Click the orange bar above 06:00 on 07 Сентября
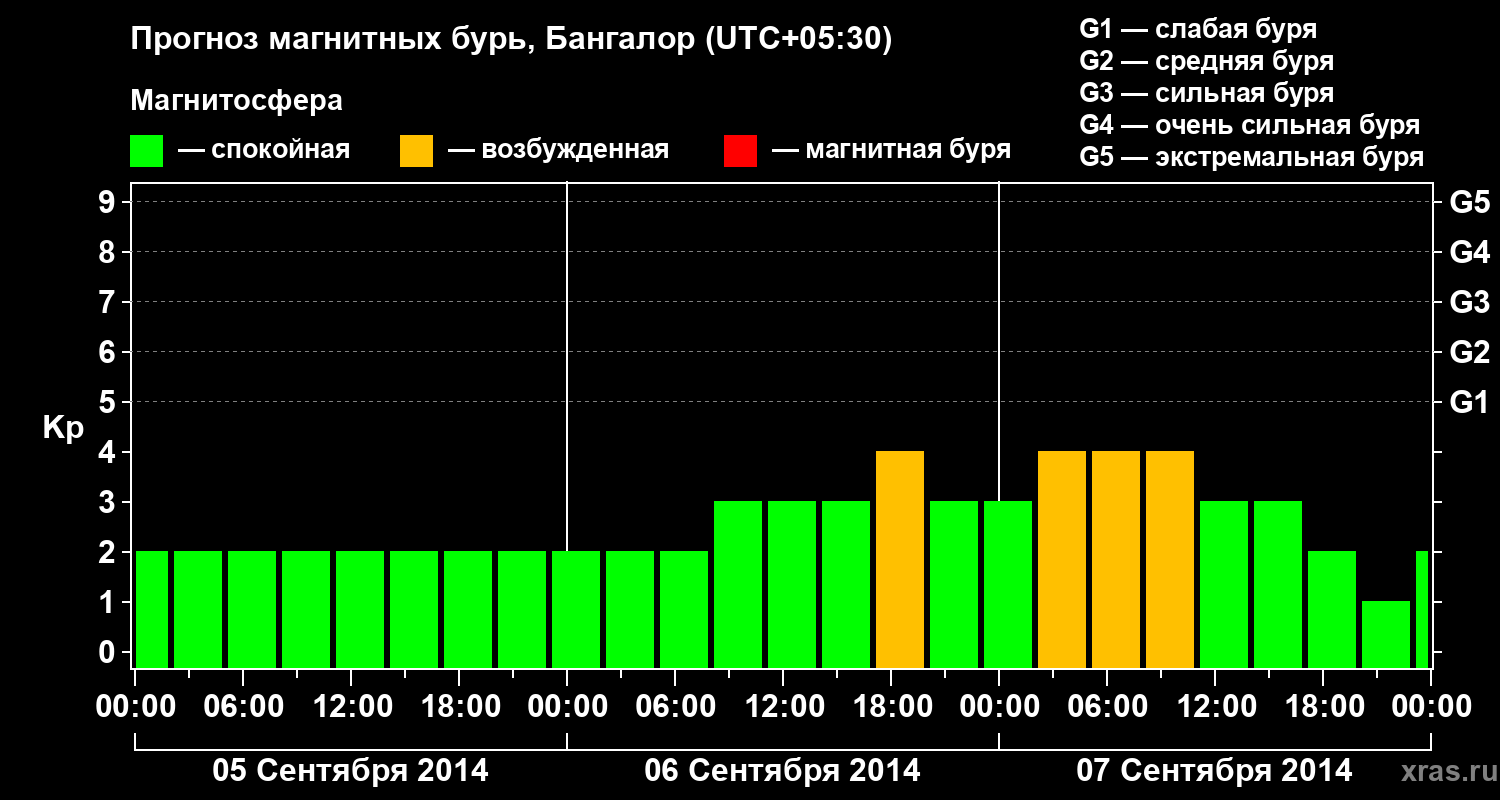Viewport: 1500px width, 800px height. coord(1116,559)
